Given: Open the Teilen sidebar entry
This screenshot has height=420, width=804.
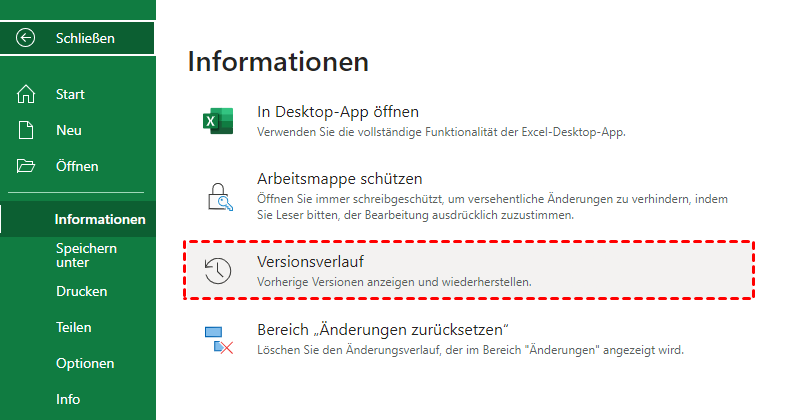Looking at the screenshot, I should click(74, 327).
